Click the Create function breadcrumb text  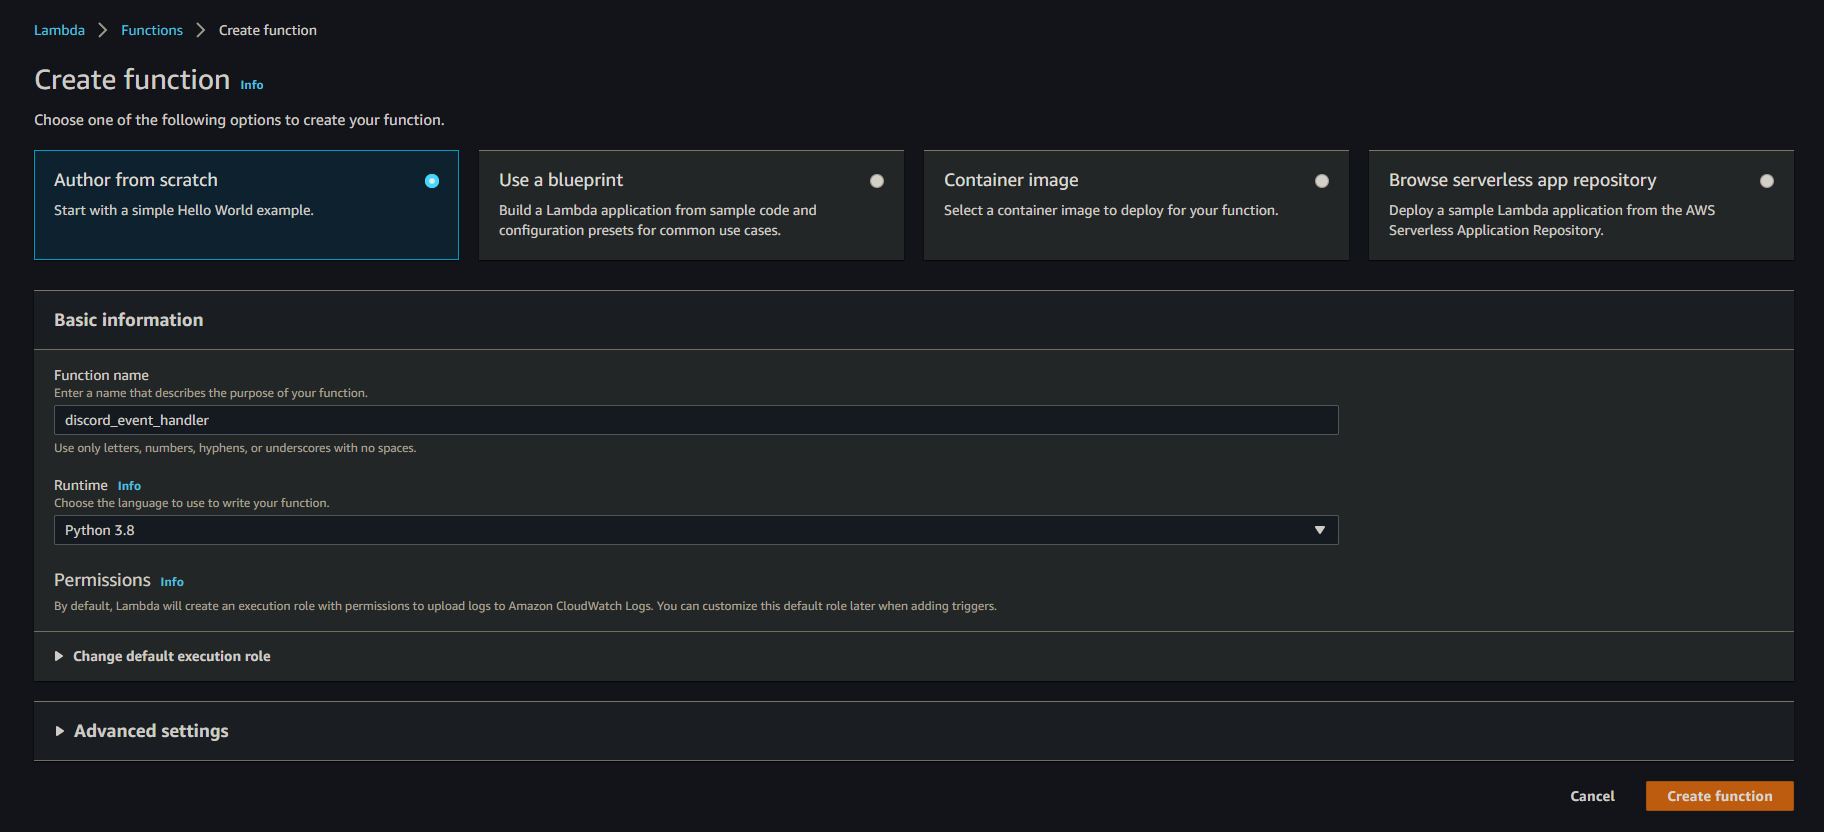coord(268,30)
